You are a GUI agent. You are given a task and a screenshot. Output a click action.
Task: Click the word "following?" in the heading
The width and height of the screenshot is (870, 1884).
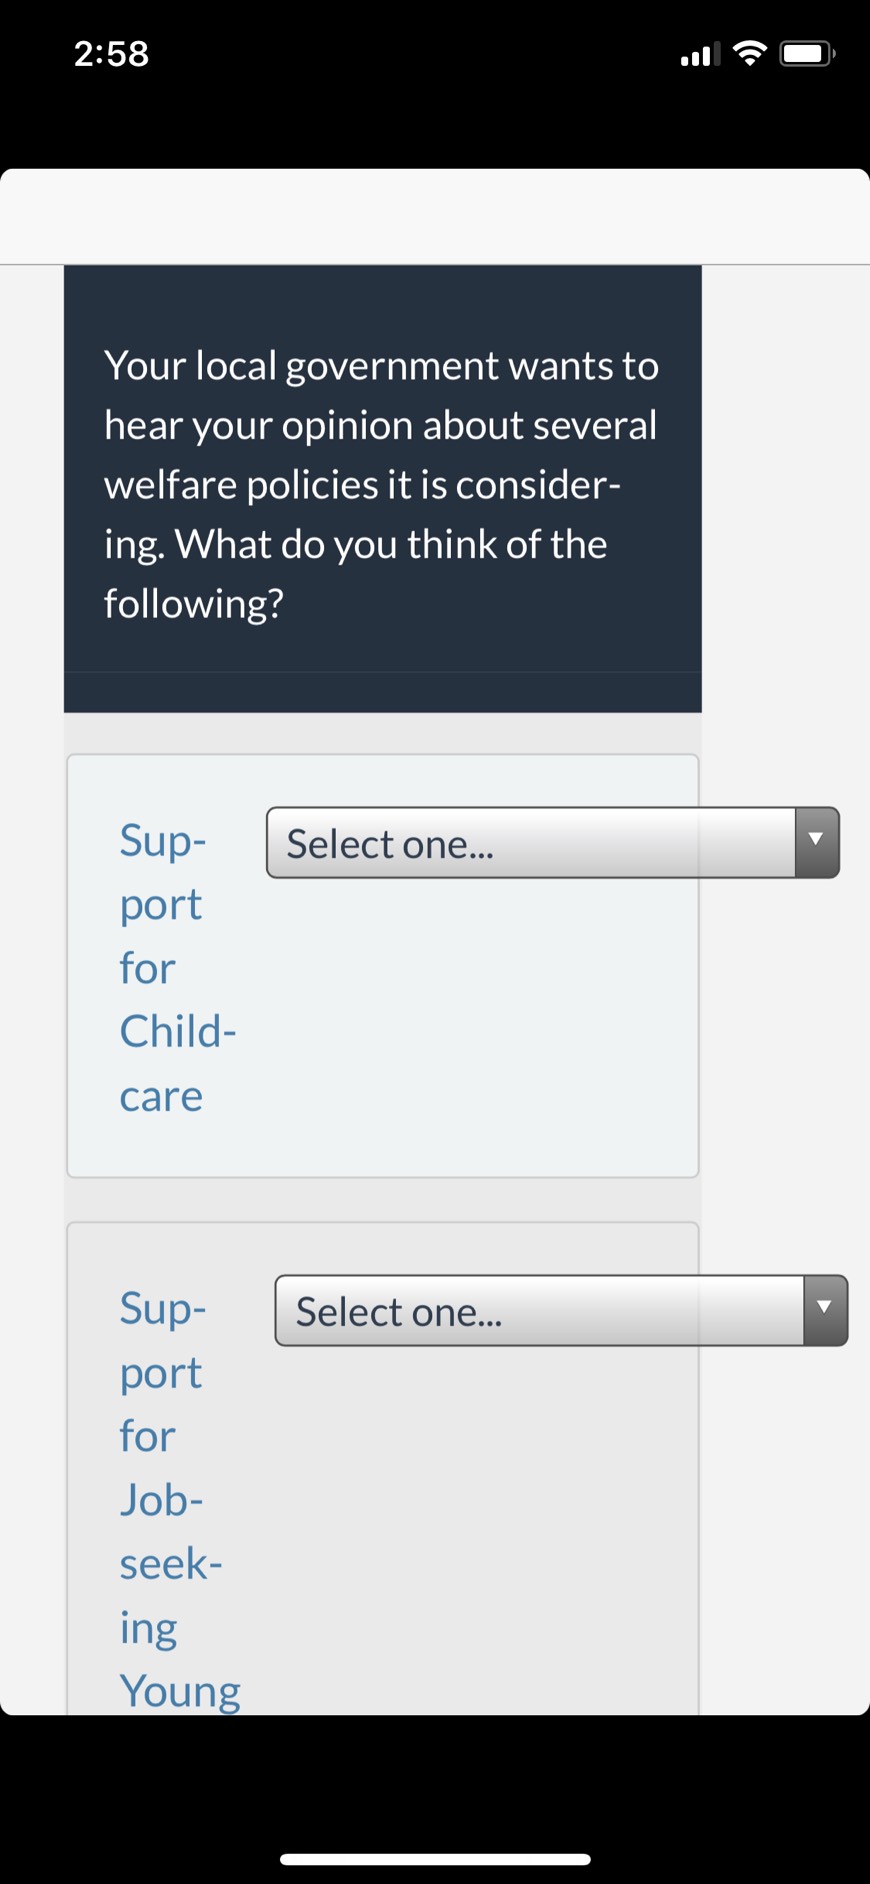194,604
